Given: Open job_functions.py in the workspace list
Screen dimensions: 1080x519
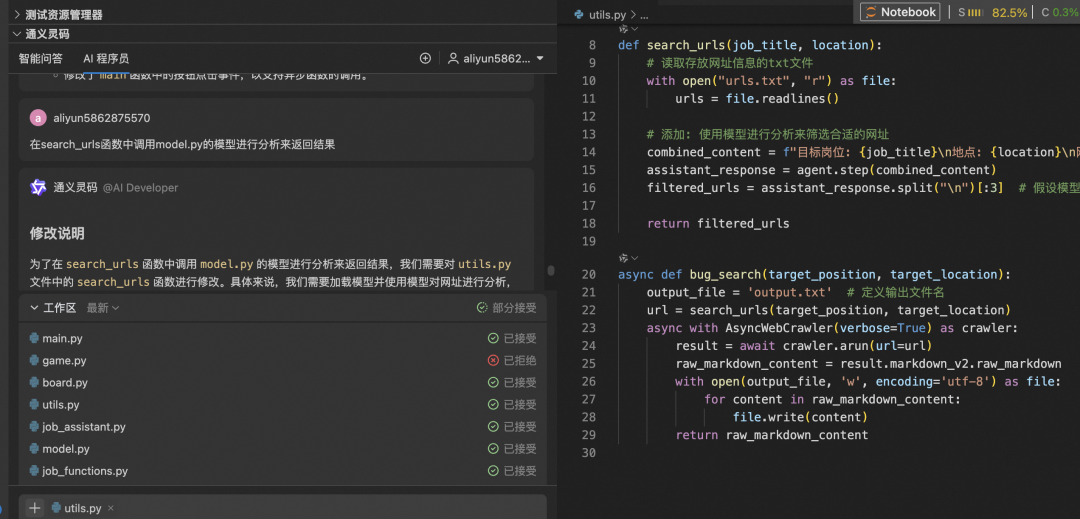Looking at the screenshot, I should tap(85, 471).
